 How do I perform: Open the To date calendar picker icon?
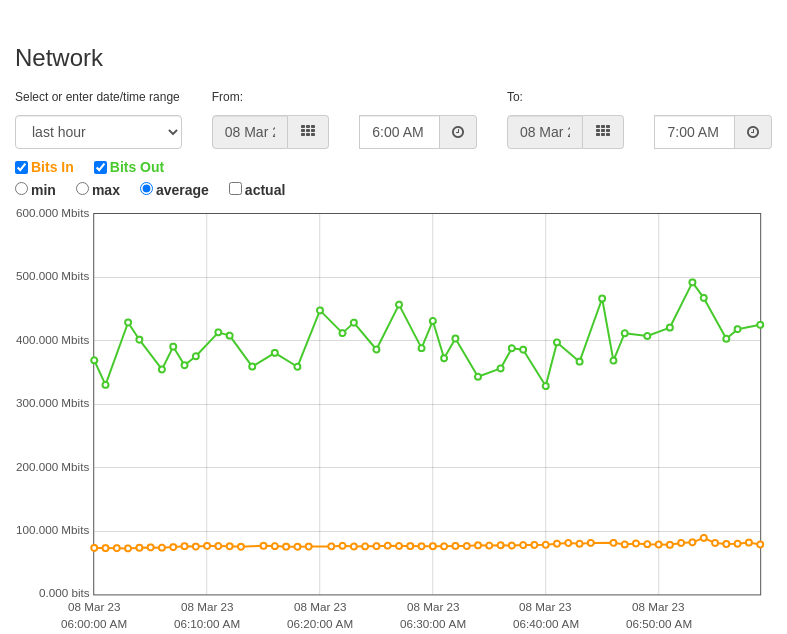click(x=603, y=132)
